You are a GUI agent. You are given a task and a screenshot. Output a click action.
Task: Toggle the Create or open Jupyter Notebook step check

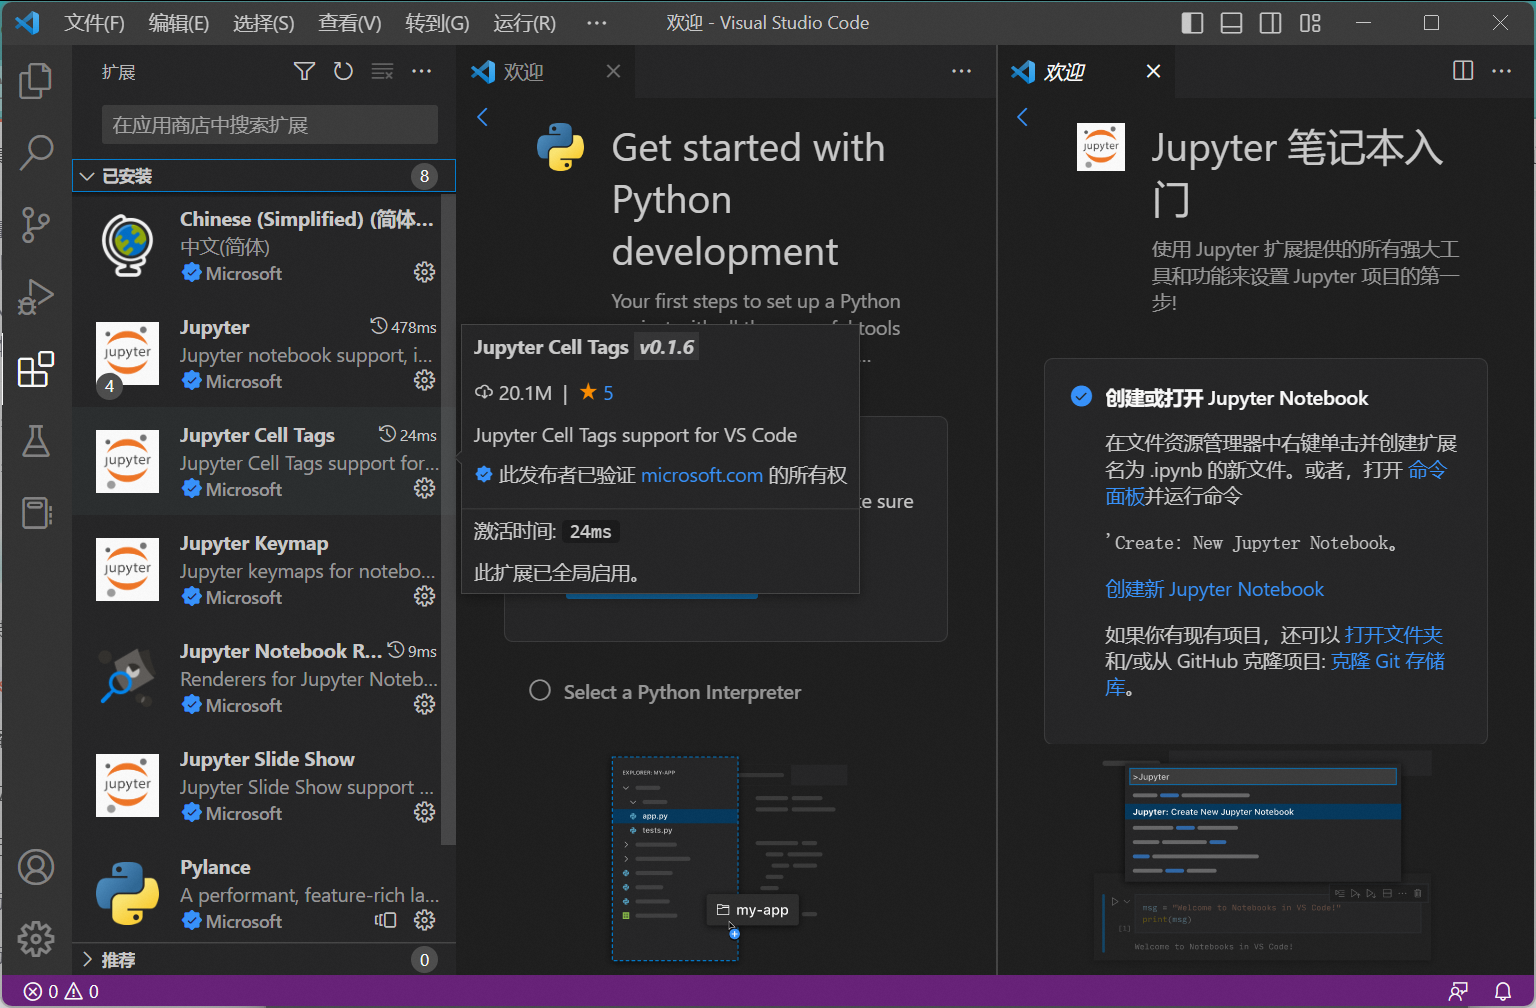pos(1081,396)
